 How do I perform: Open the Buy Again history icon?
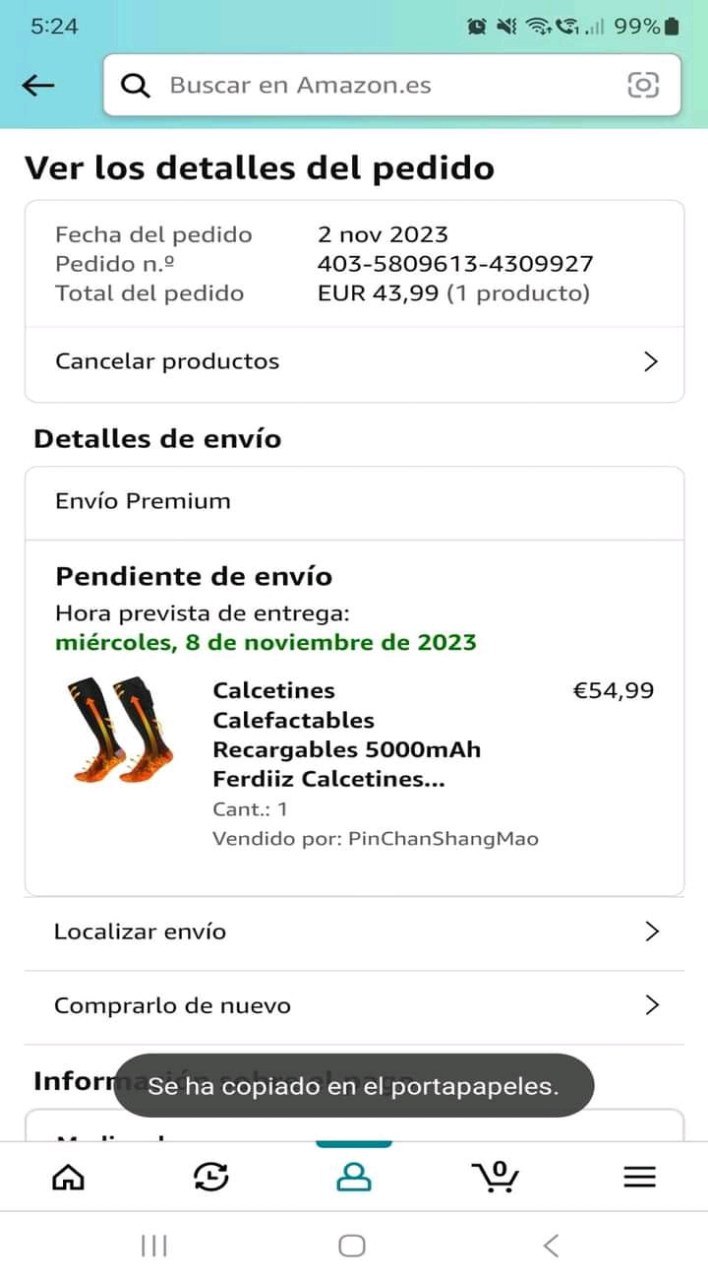[211, 1177]
